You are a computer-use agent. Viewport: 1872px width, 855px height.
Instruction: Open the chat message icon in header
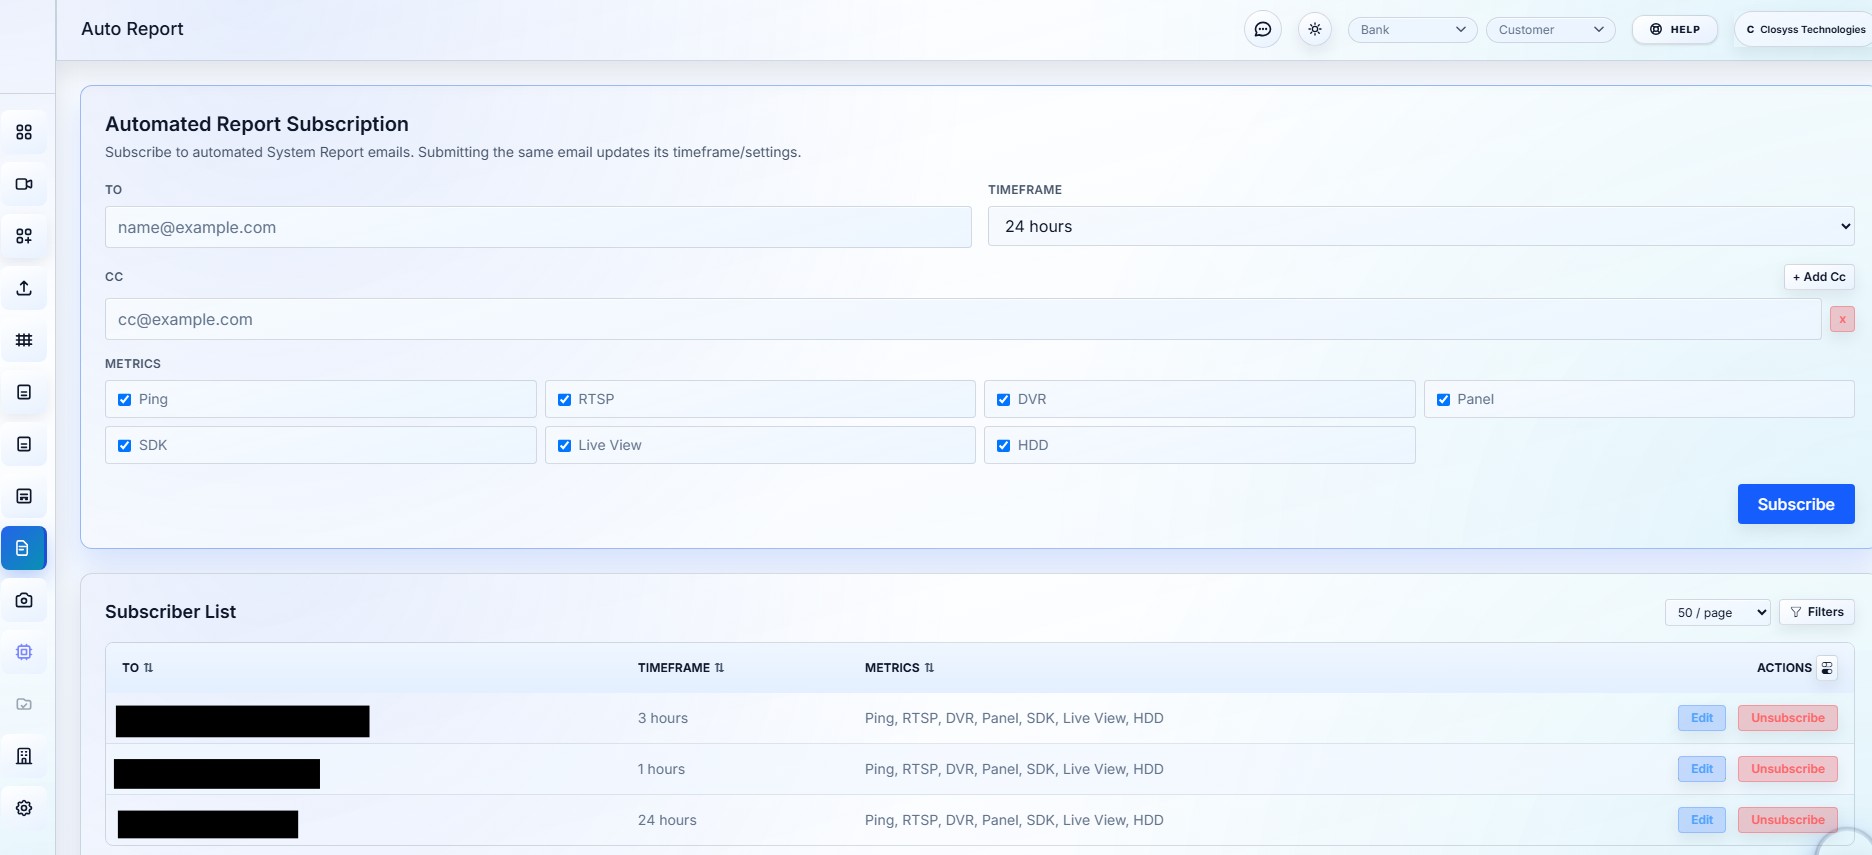click(1263, 29)
